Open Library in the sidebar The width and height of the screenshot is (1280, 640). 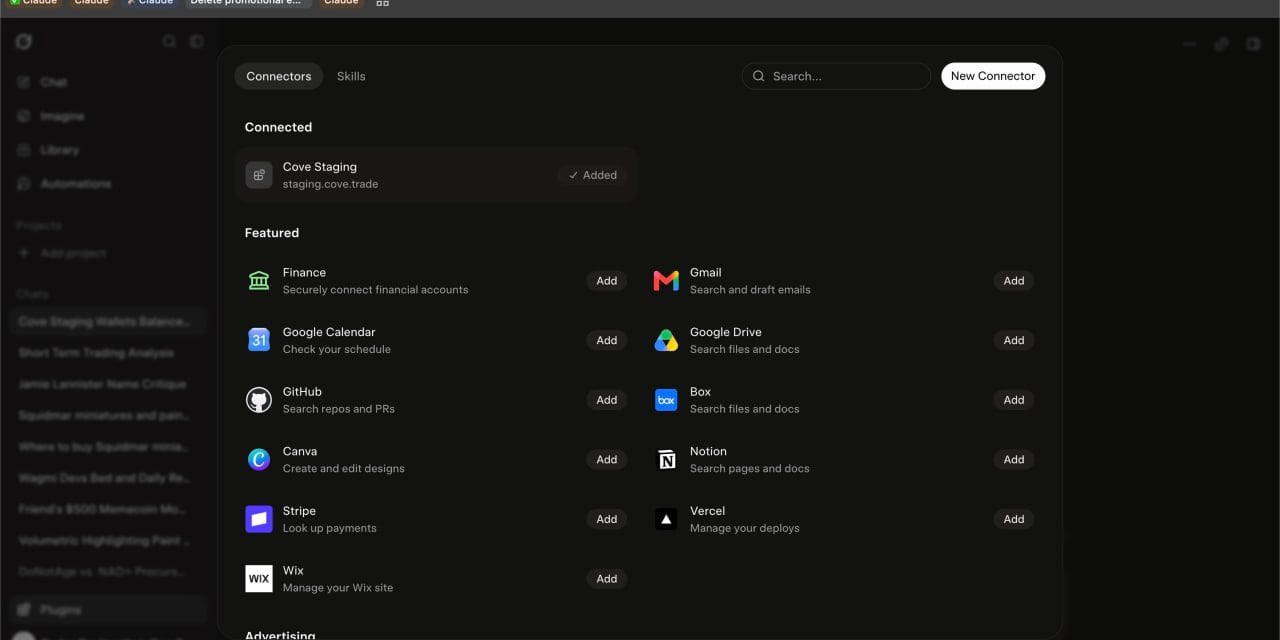tap(59, 150)
